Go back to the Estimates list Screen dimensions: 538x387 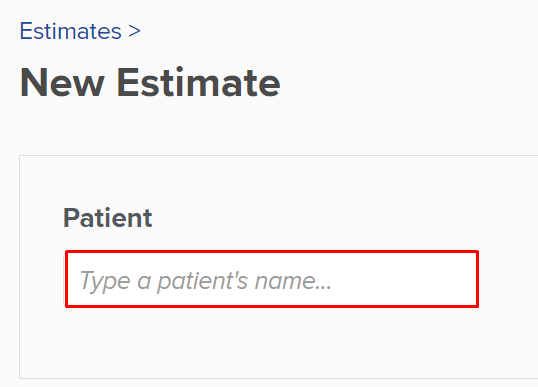(x=70, y=31)
